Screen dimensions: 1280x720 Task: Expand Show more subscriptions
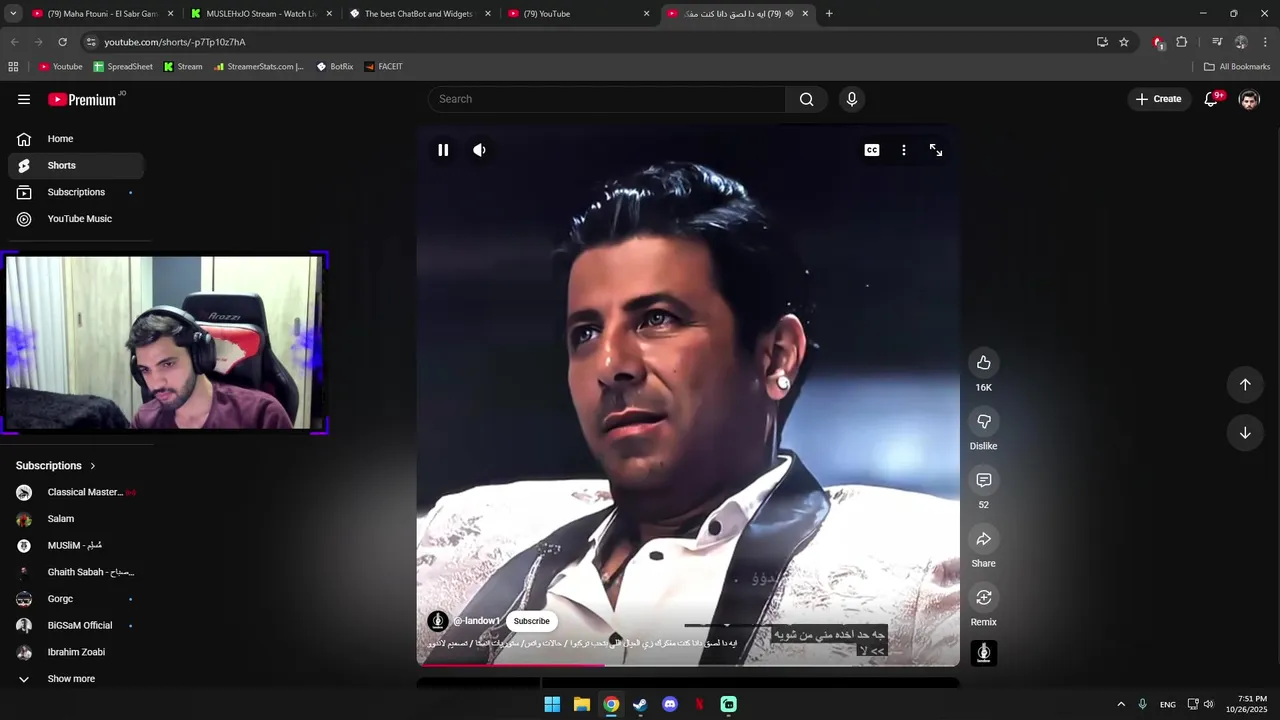click(76, 679)
